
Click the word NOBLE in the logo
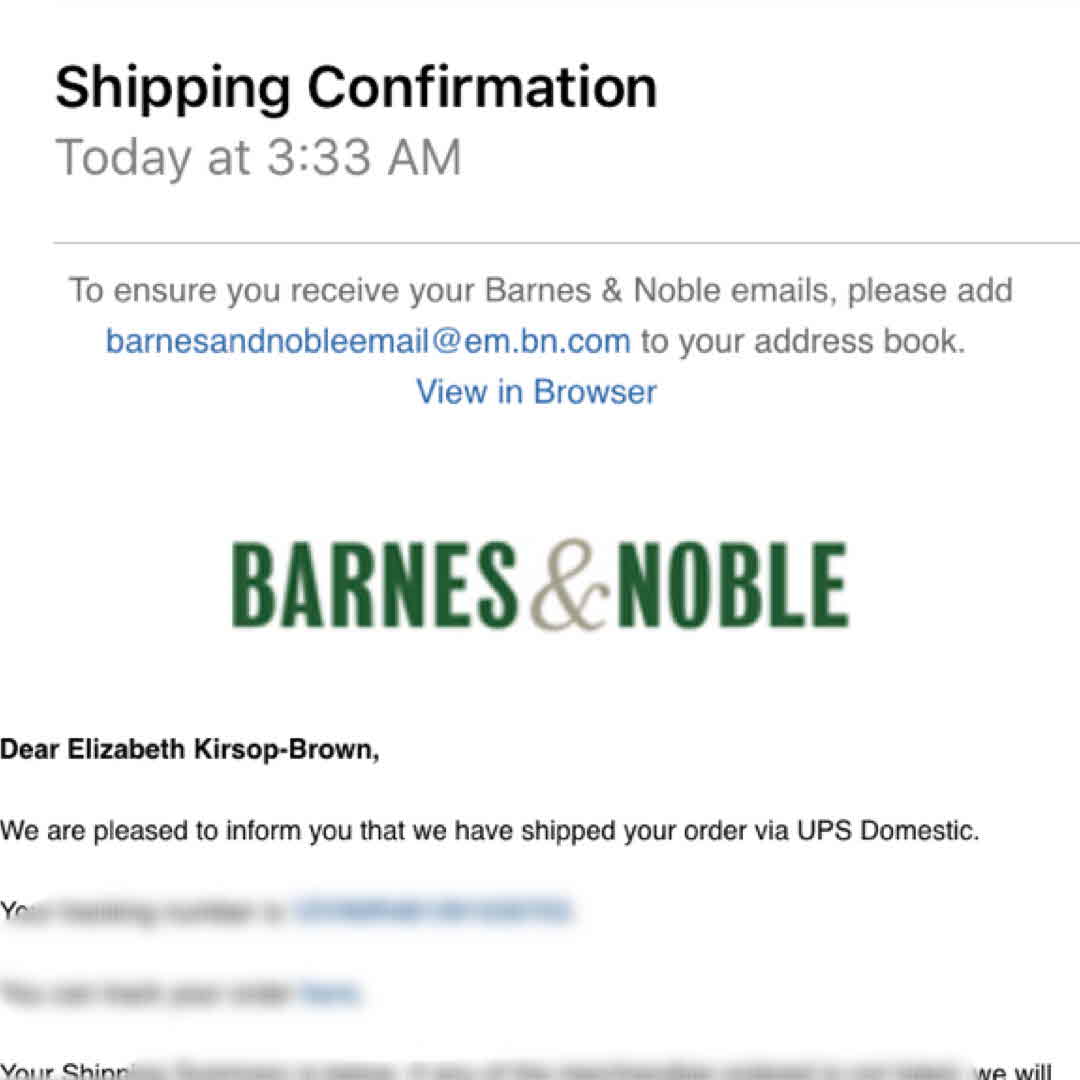[x=732, y=584]
